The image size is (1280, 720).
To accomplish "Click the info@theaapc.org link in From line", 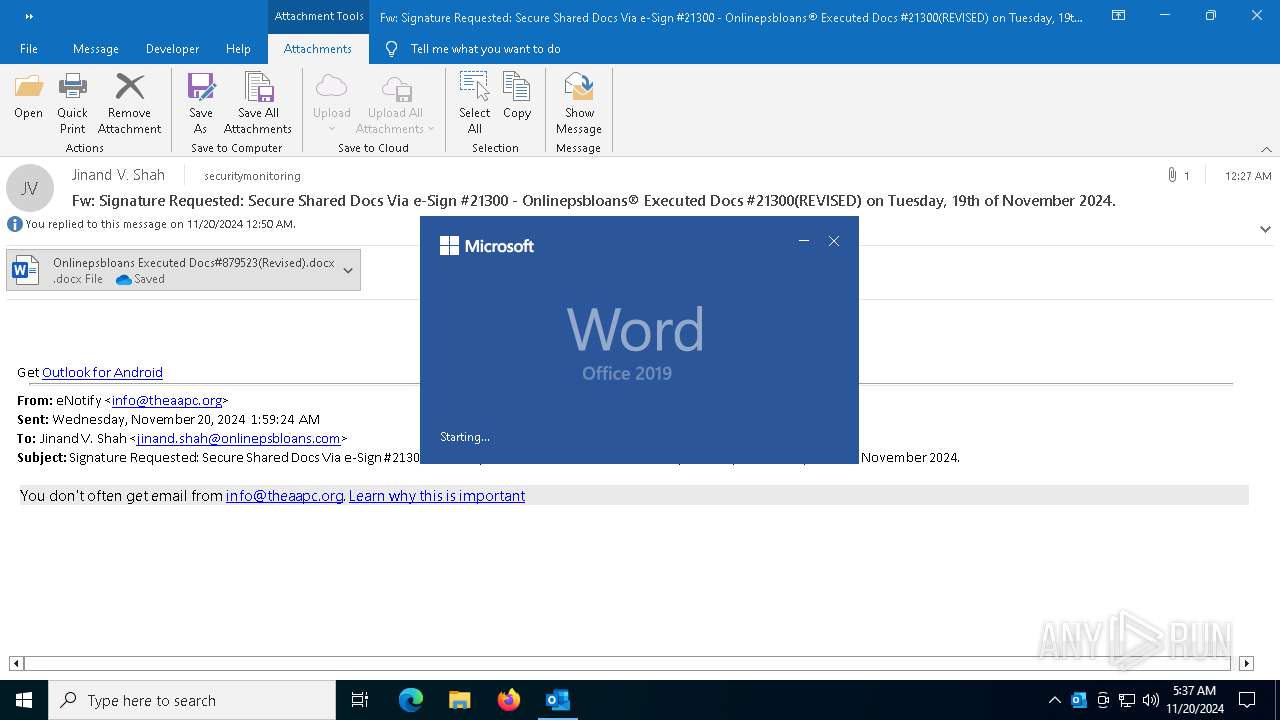I will coord(167,400).
